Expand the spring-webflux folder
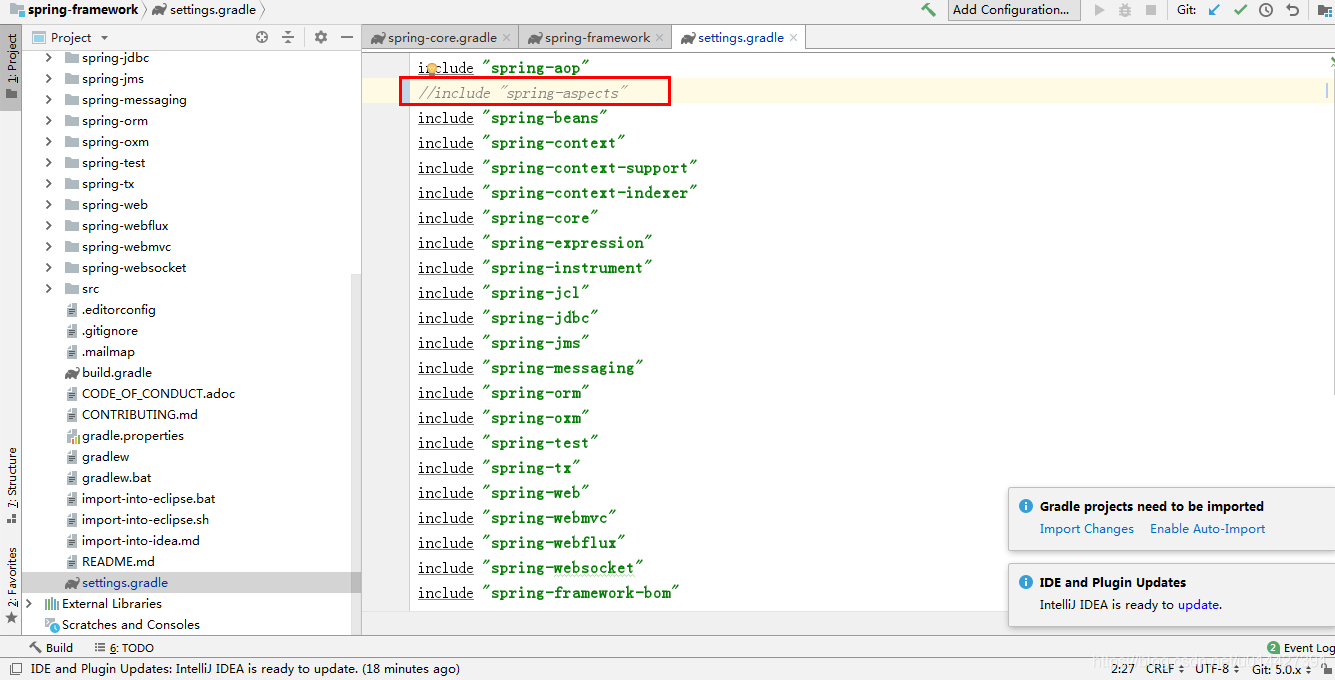 coord(48,226)
